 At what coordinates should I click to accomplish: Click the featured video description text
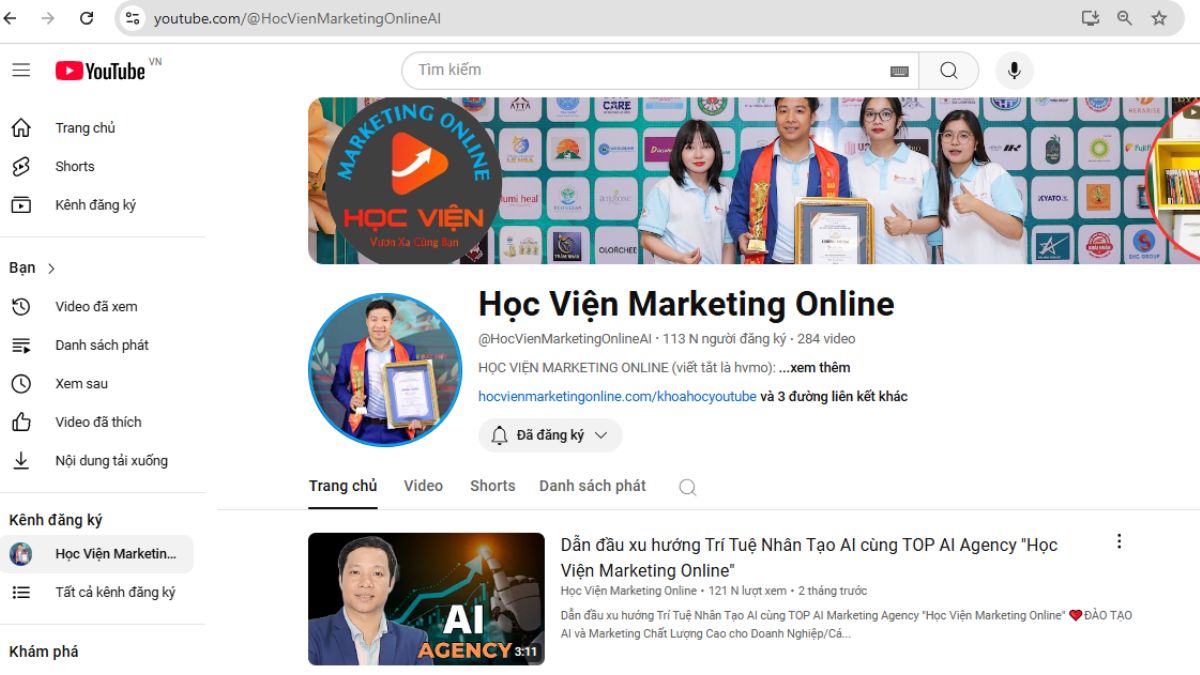(x=846, y=624)
